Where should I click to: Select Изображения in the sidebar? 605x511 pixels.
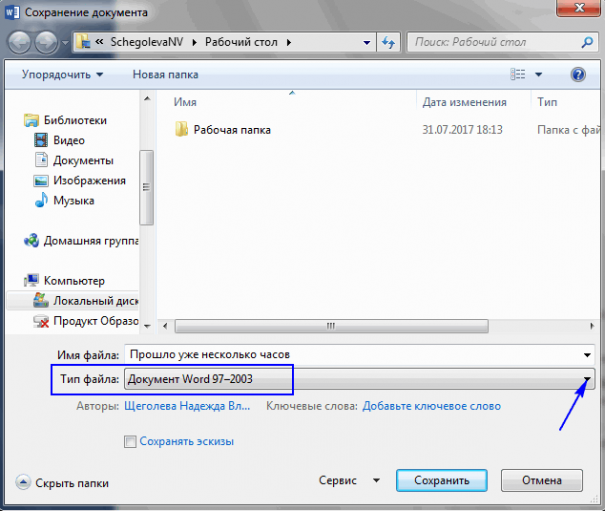point(89,180)
